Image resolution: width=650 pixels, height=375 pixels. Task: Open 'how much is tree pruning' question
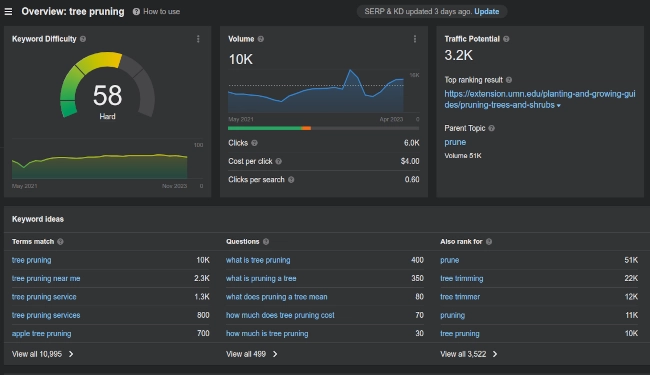point(267,334)
